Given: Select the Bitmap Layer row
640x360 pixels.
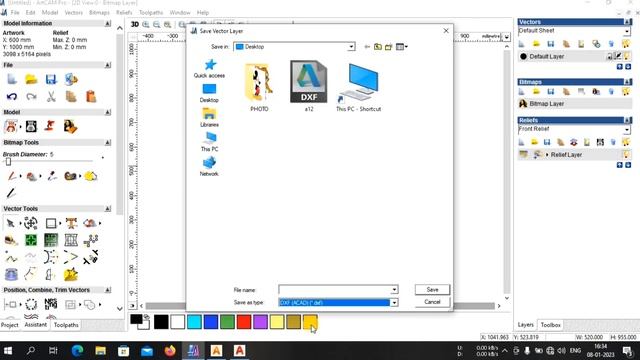Looking at the screenshot, I should 575,104.
